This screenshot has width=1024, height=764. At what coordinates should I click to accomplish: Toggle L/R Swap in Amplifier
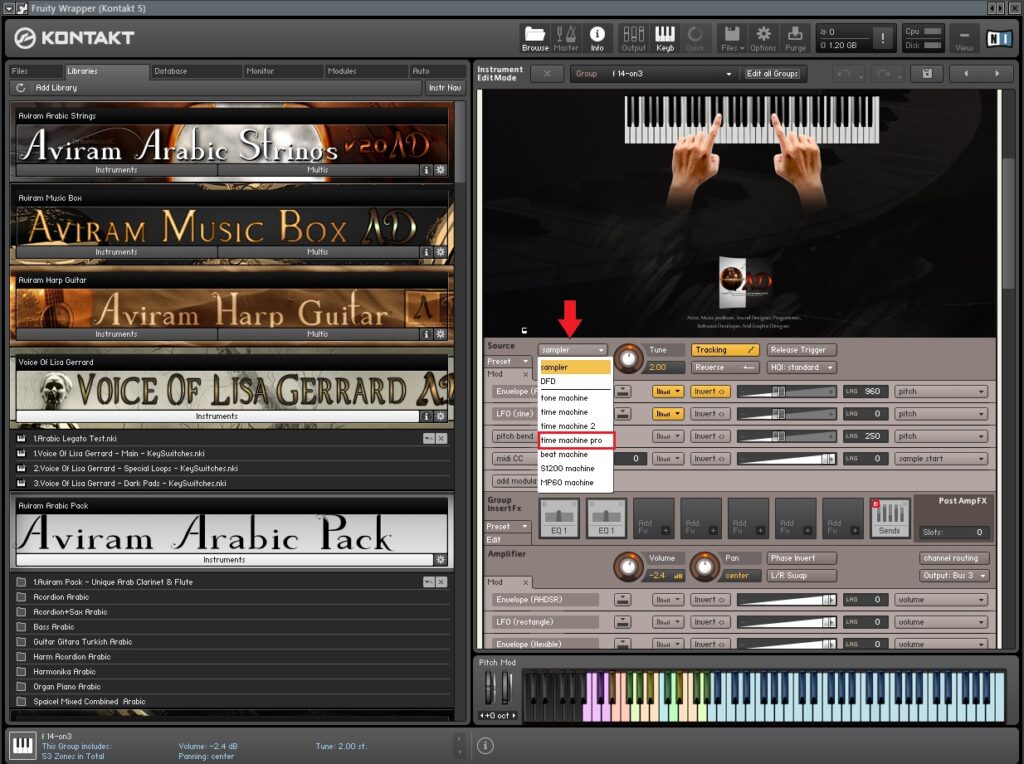coord(801,576)
